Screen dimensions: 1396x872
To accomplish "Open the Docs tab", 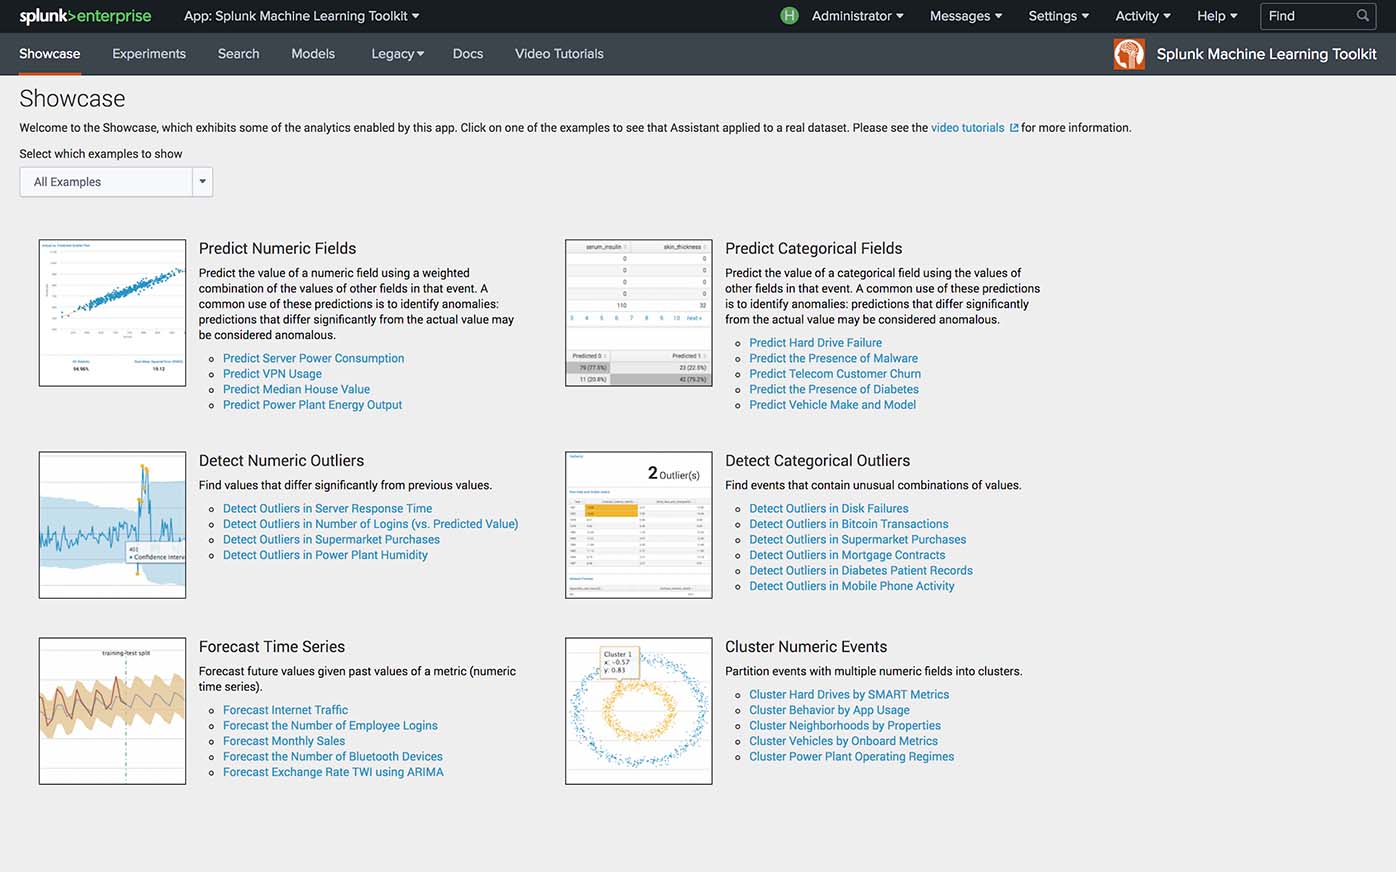I will (x=468, y=54).
